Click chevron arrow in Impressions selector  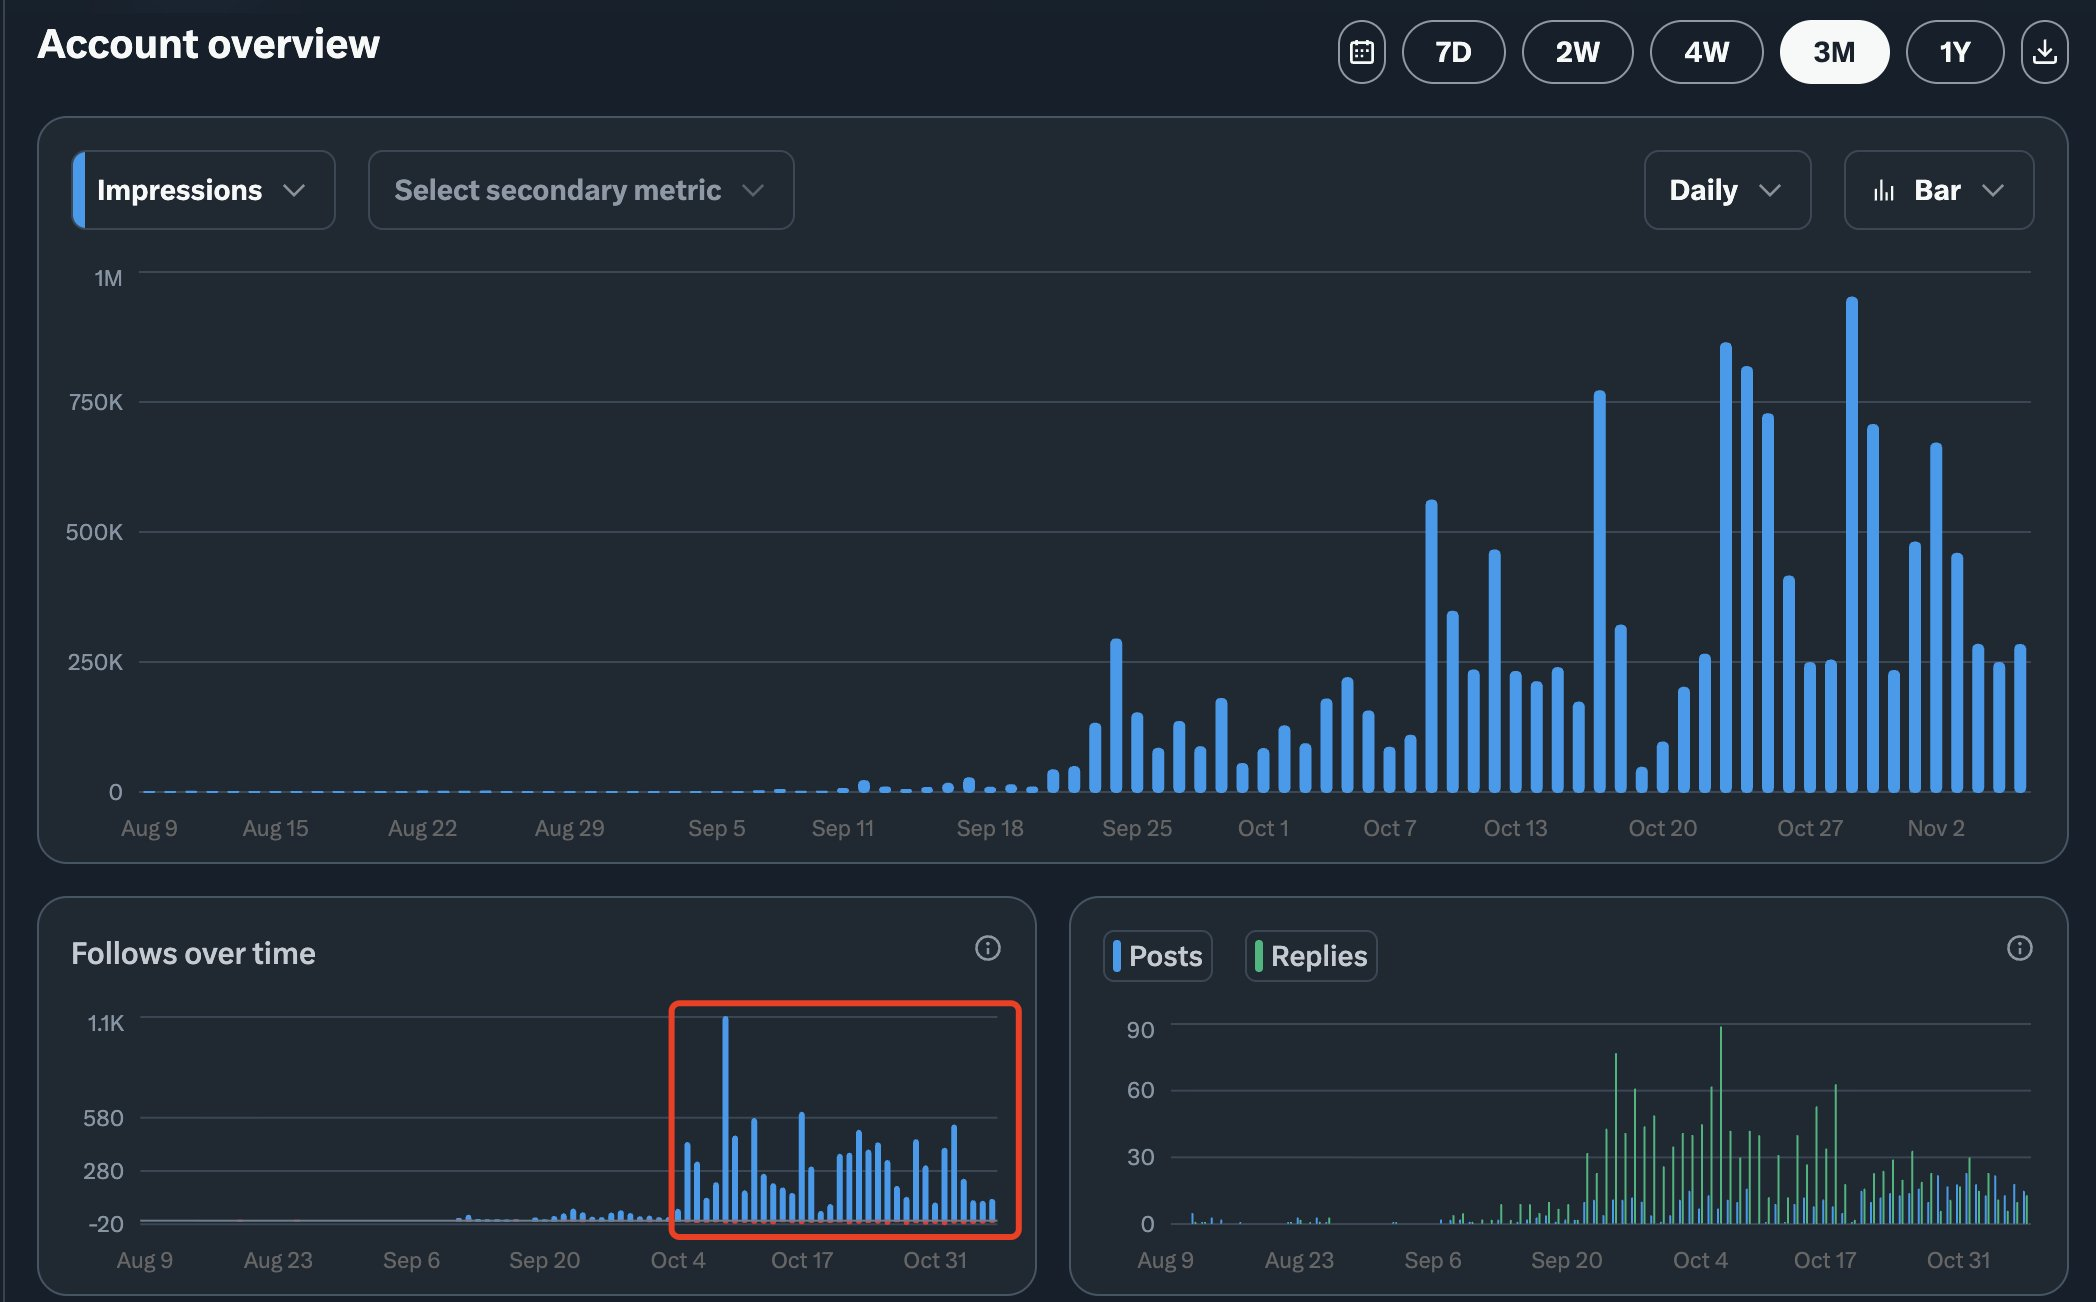coord(294,190)
